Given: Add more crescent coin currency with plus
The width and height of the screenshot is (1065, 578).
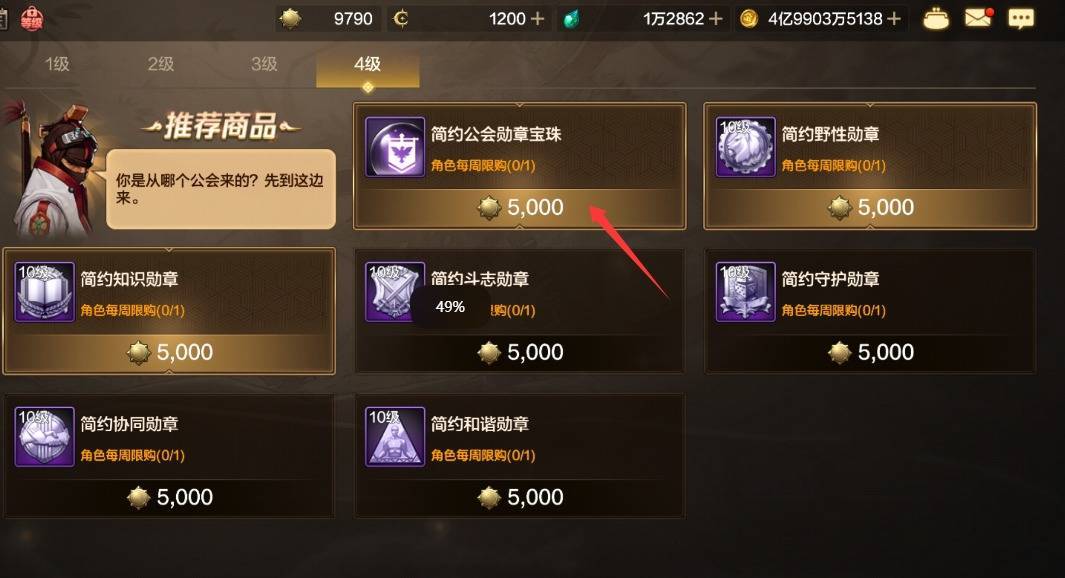Looking at the screenshot, I should (537, 19).
